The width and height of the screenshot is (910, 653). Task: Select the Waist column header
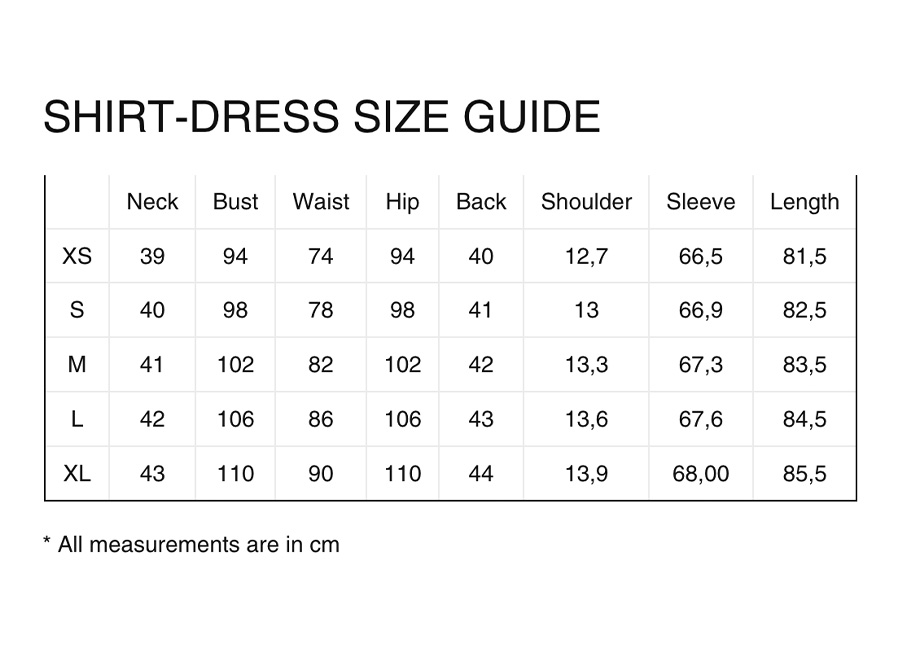coord(321,202)
